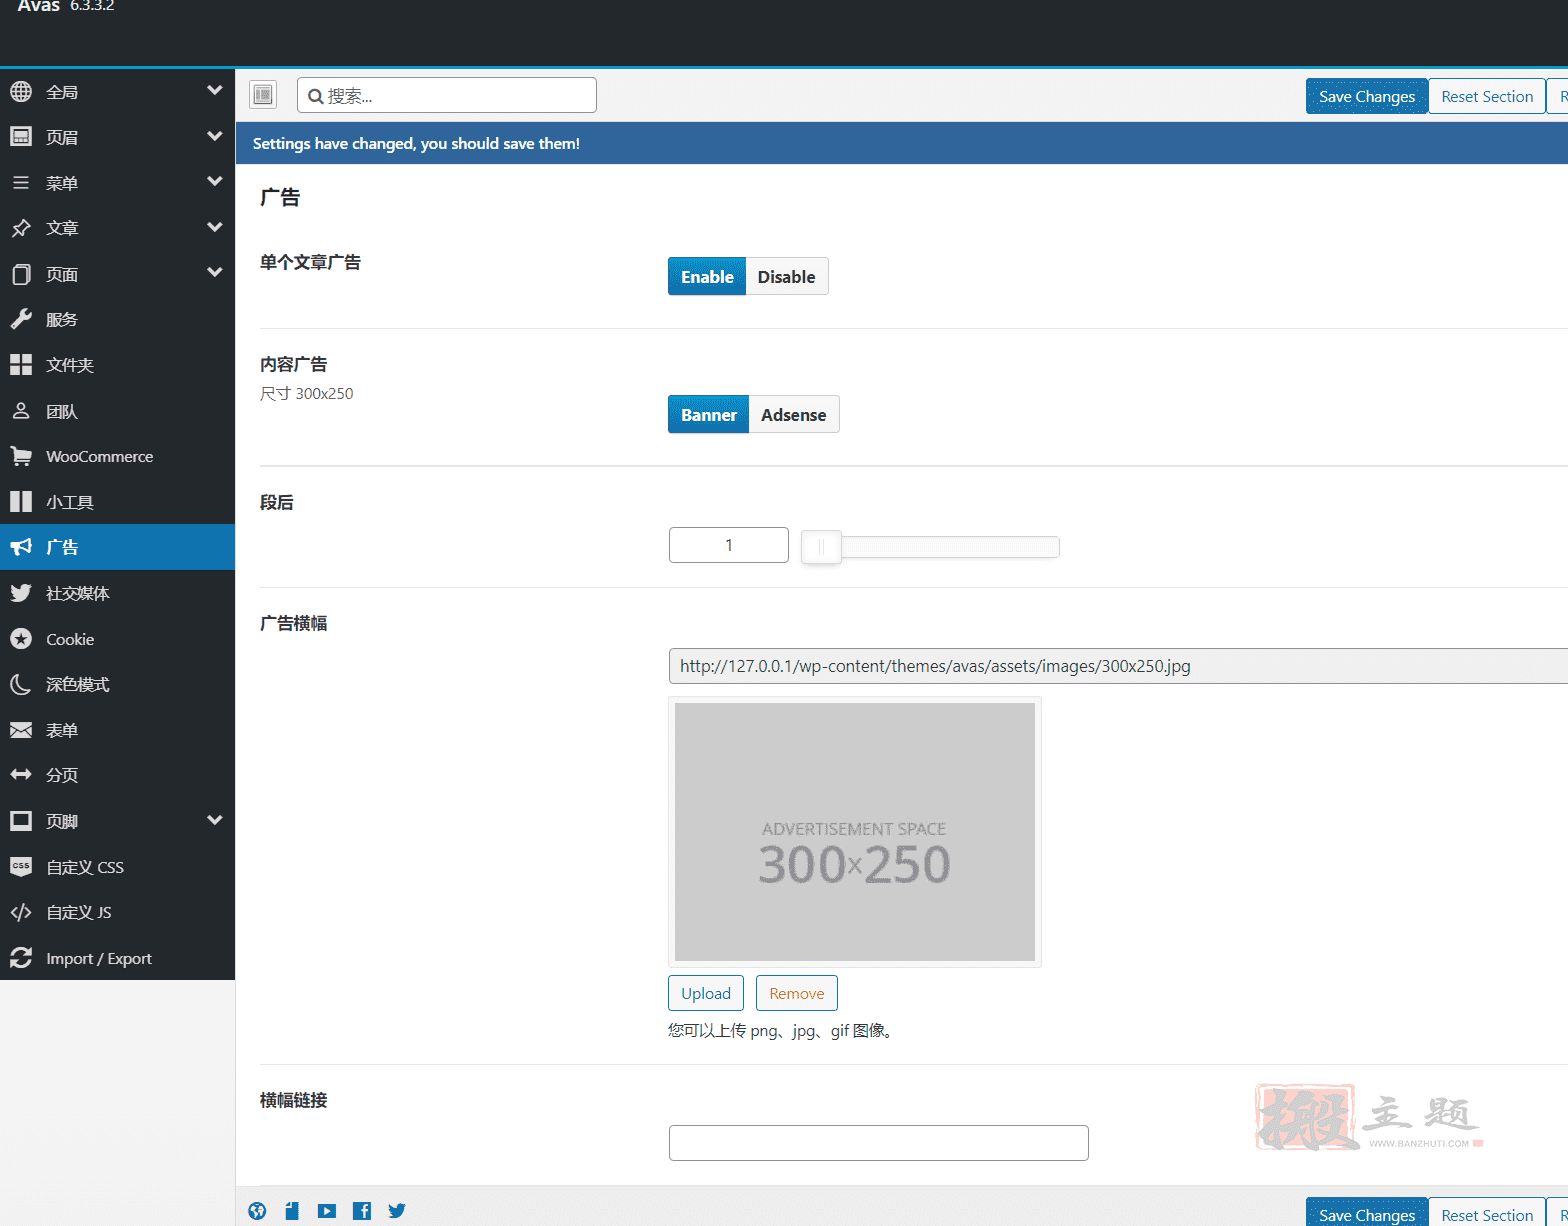
Task: Expand the 菜单 sidebar section chevron
Action: click(214, 182)
